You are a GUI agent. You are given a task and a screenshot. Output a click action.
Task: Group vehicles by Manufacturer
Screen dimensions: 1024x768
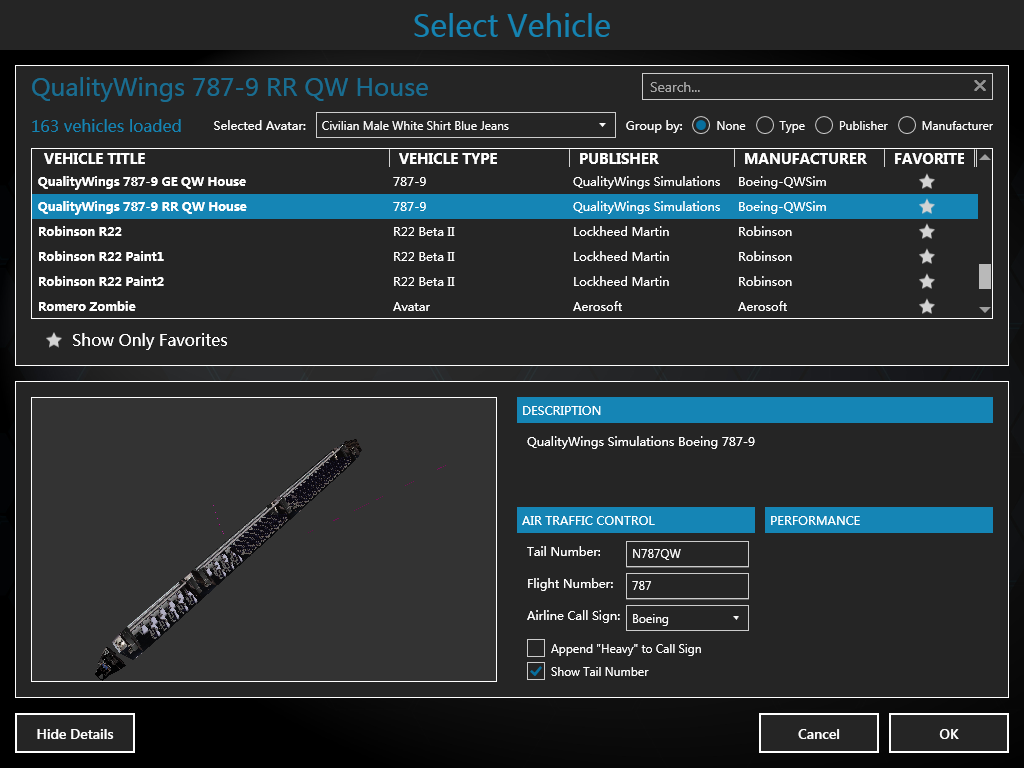coord(907,125)
